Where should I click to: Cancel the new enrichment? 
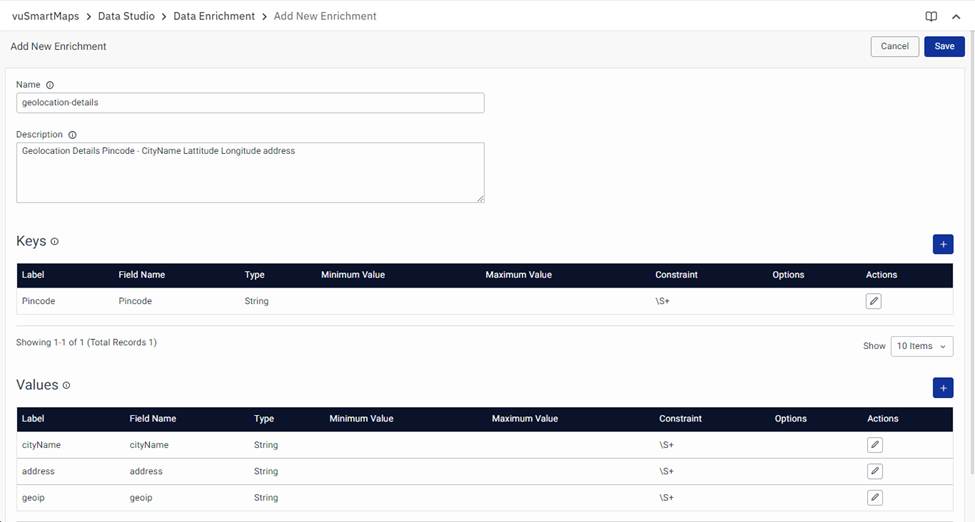pyautogui.click(x=894, y=46)
